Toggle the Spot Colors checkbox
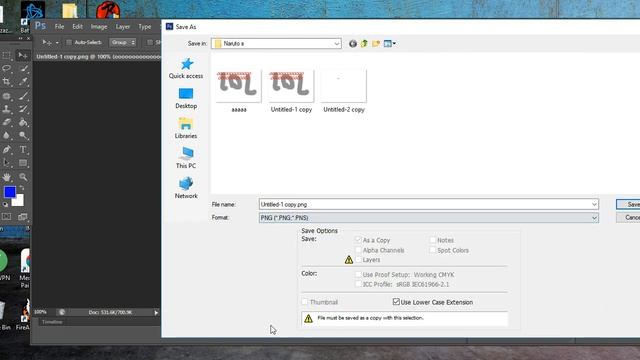The width and height of the screenshot is (640, 360). click(433, 250)
